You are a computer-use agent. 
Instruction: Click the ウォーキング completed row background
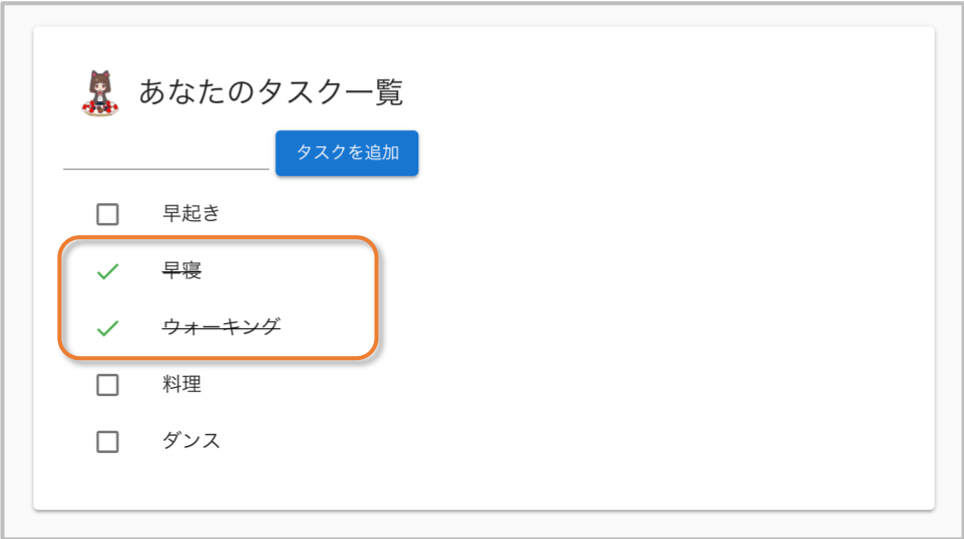coord(492,328)
